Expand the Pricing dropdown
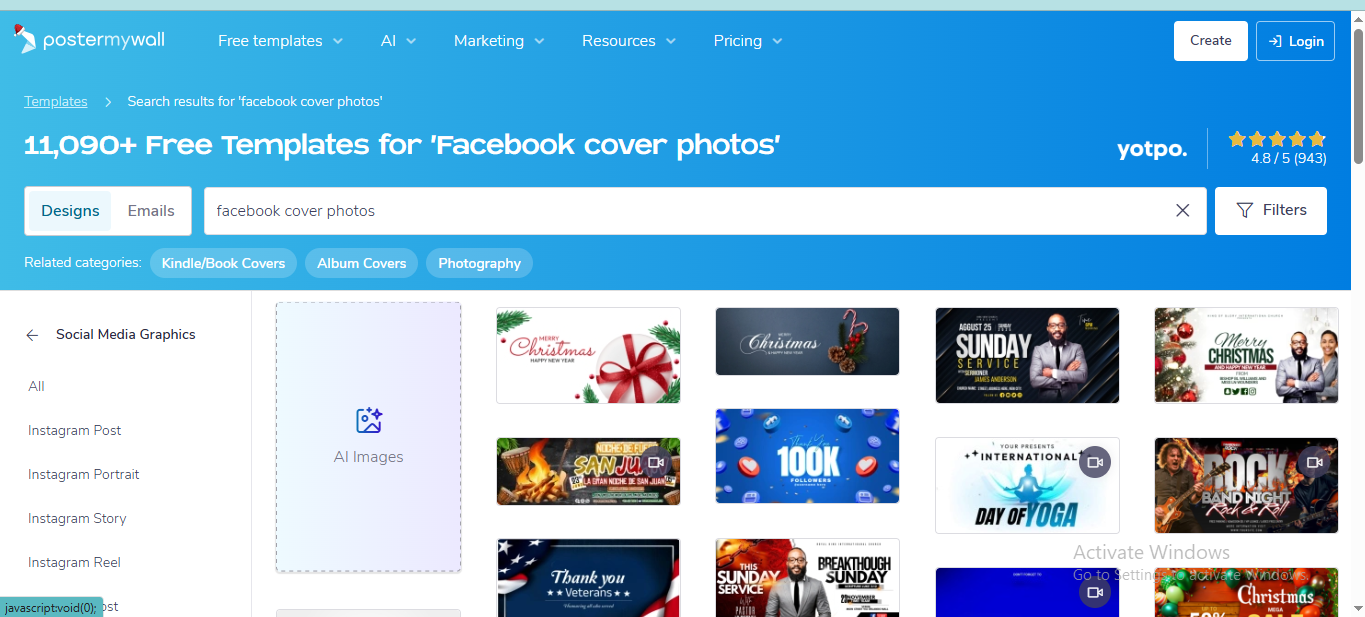This screenshot has height=617, width=1365. point(747,41)
